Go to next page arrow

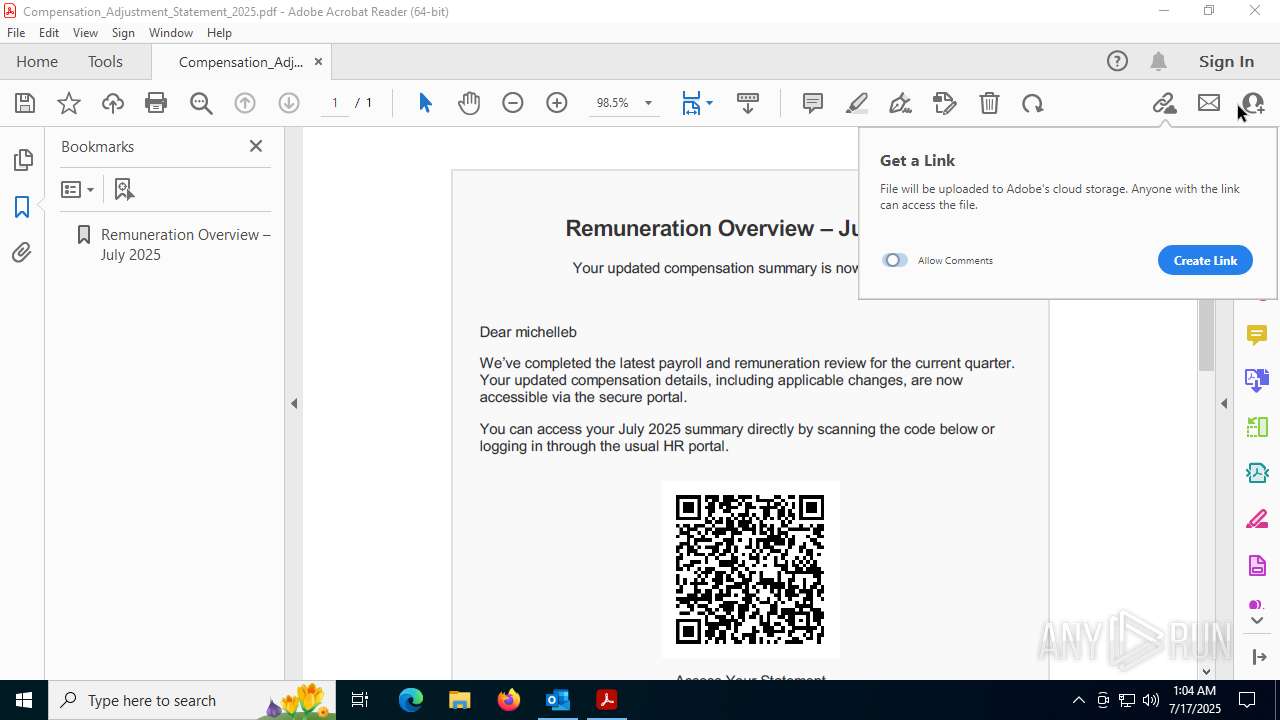(289, 103)
